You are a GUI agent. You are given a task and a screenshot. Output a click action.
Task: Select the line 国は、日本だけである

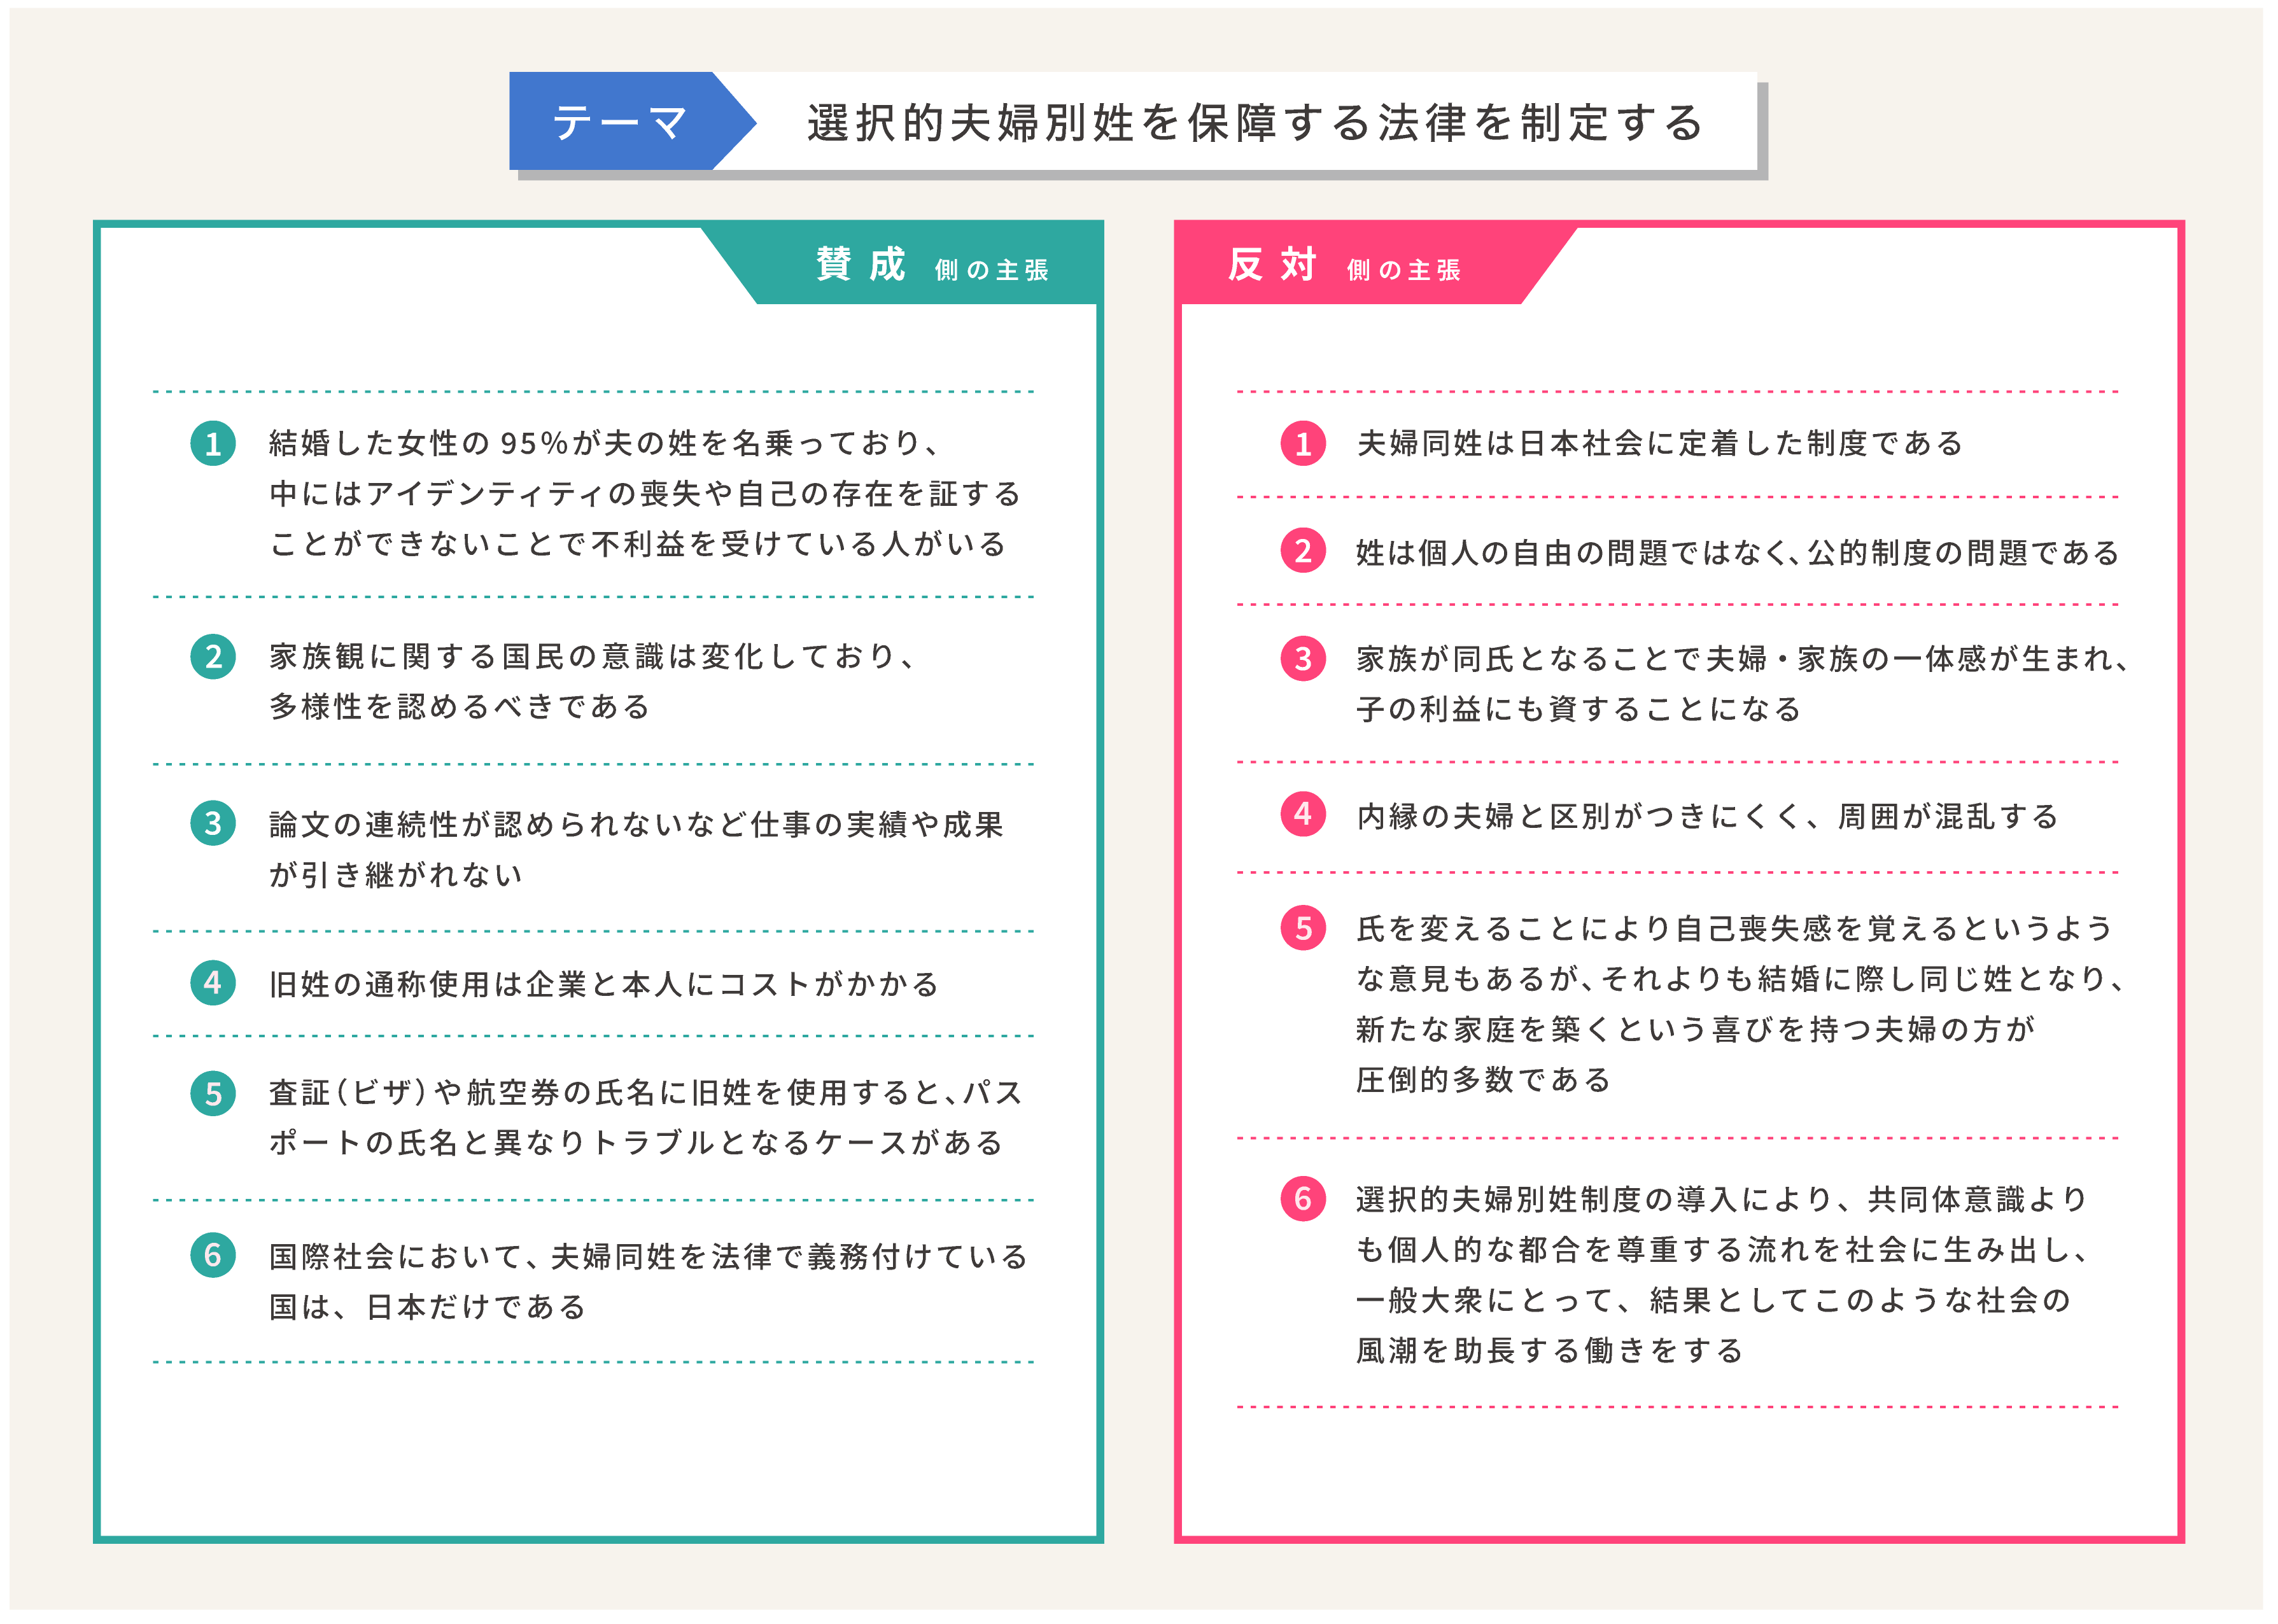point(427,1307)
